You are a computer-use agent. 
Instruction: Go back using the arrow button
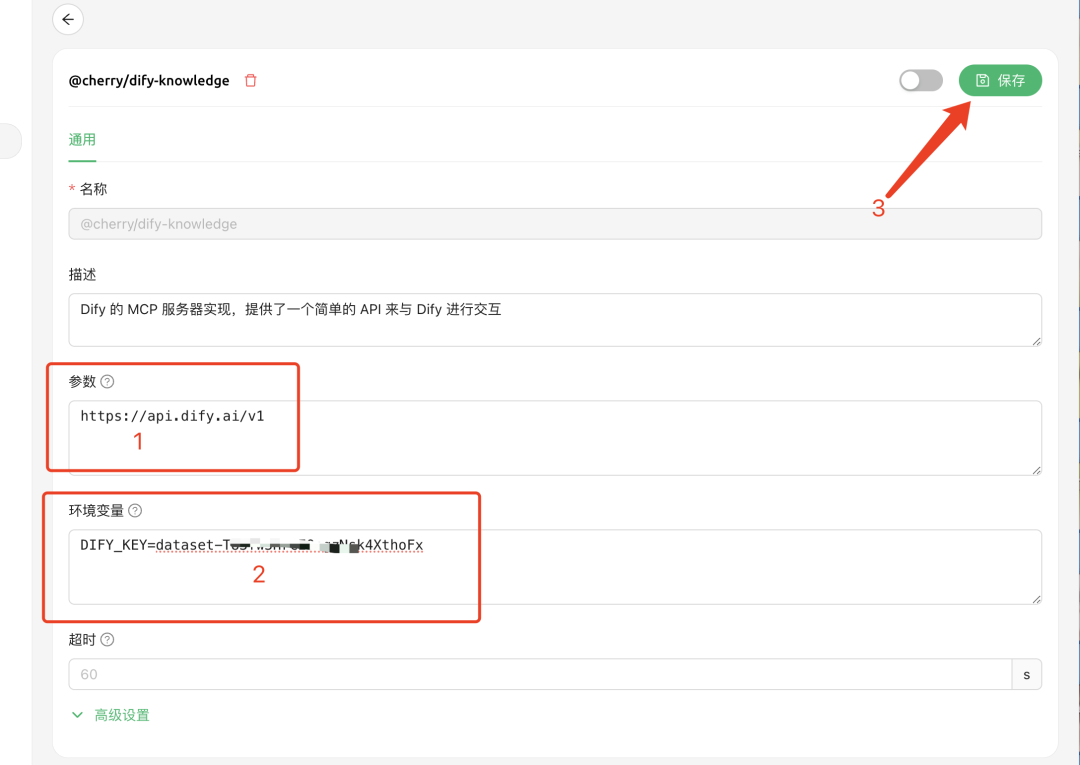68,19
